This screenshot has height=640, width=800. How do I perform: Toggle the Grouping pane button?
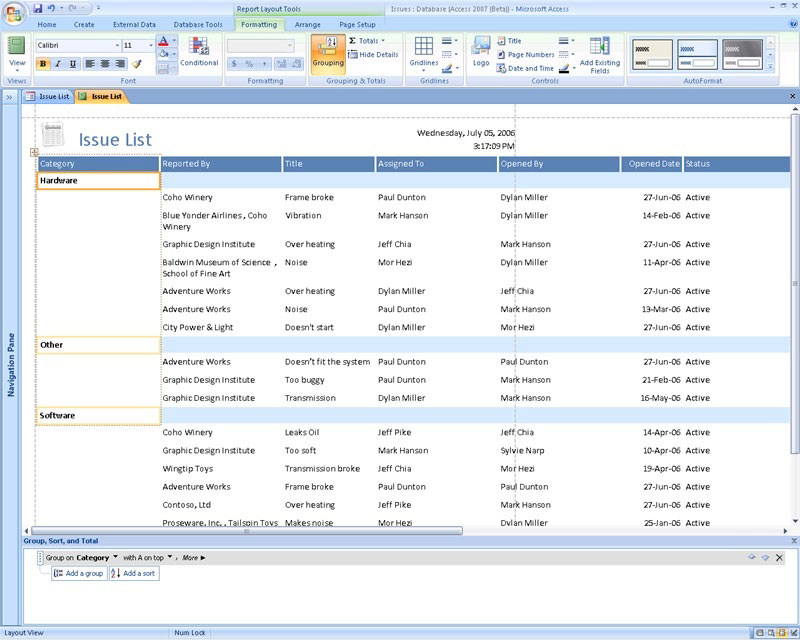[327, 52]
